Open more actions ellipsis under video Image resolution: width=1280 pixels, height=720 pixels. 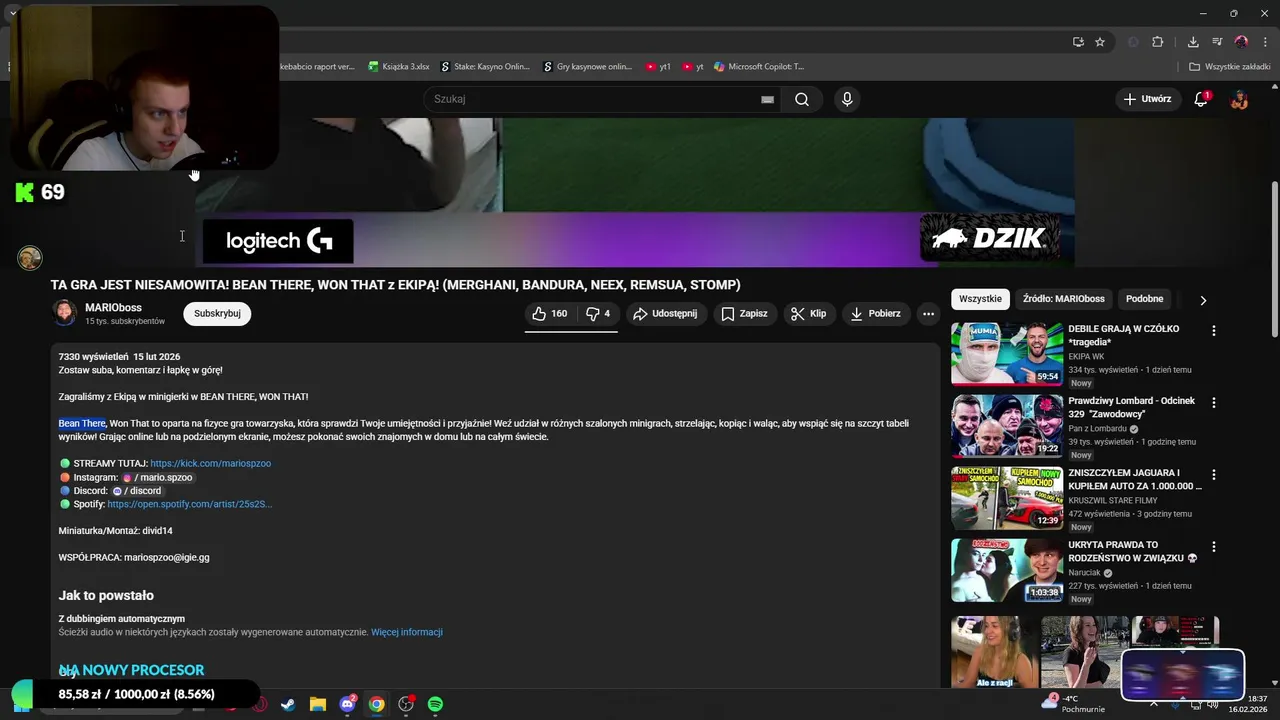(x=928, y=314)
